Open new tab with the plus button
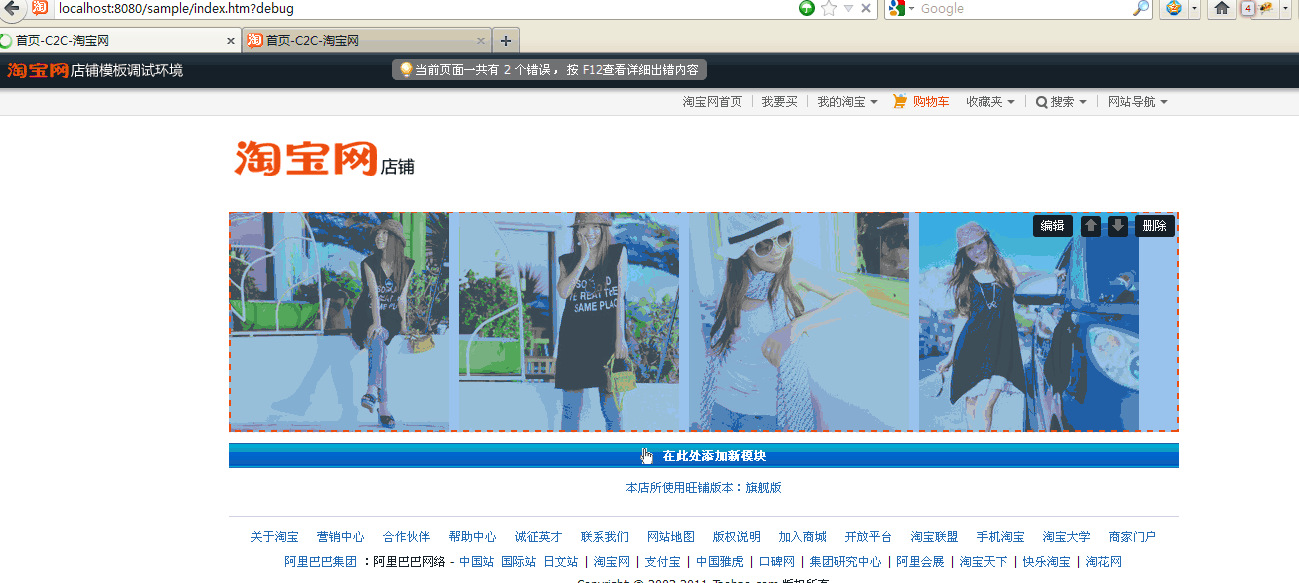The height and width of the screenshot is (583, 1299). click(506, 41)
